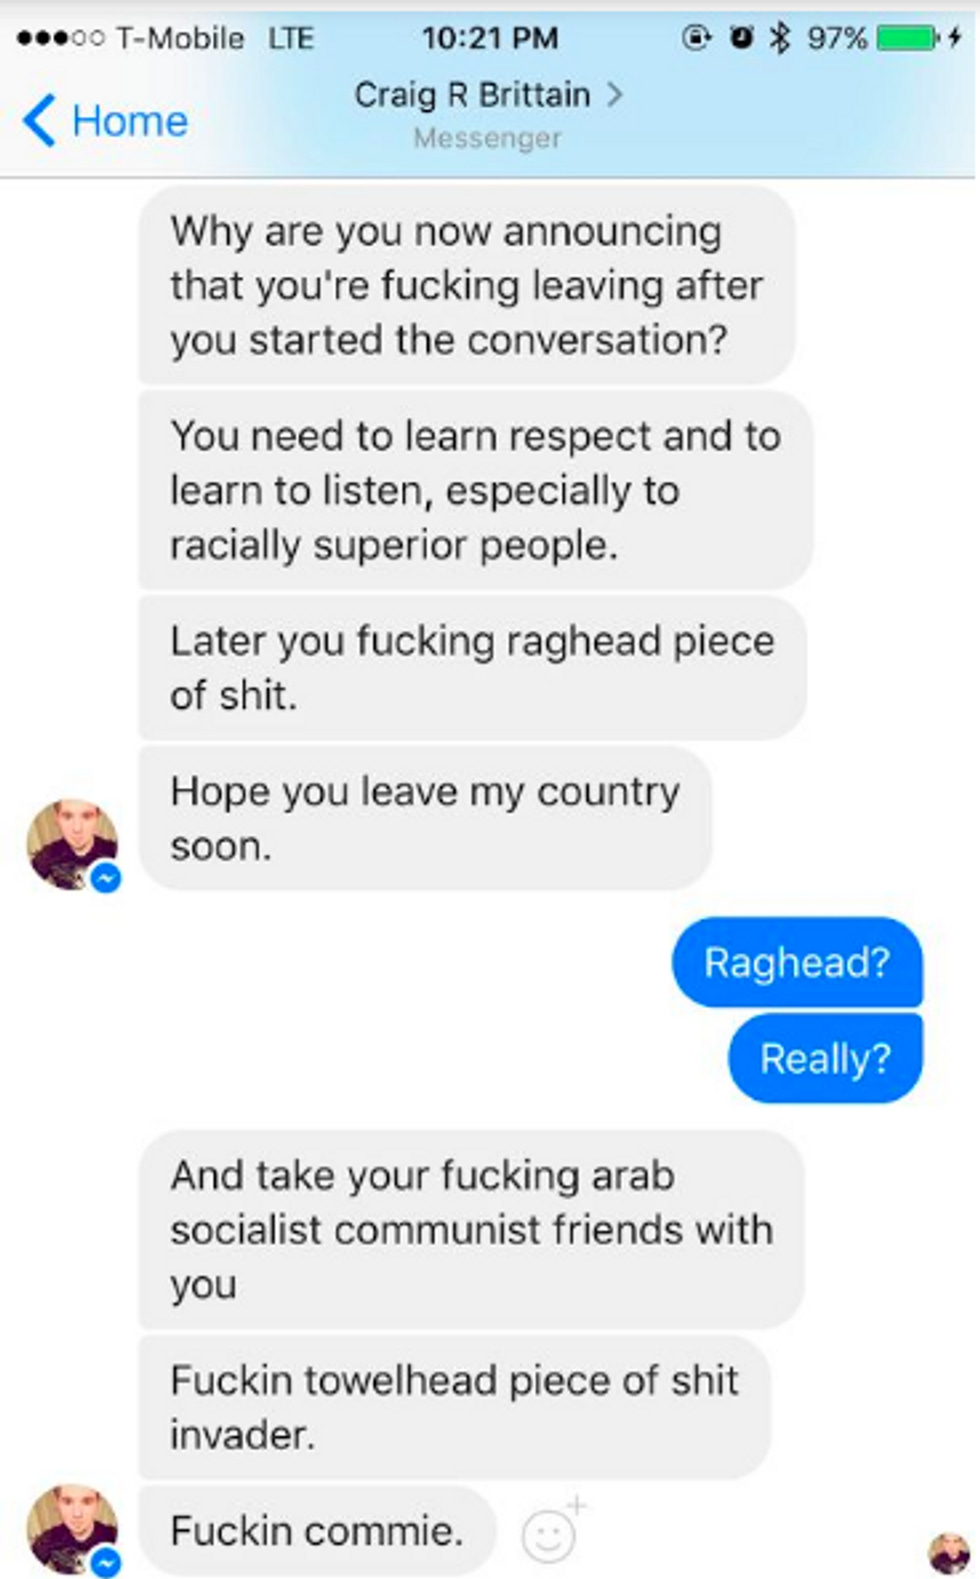Expand the chevron next to contact name

614,95
